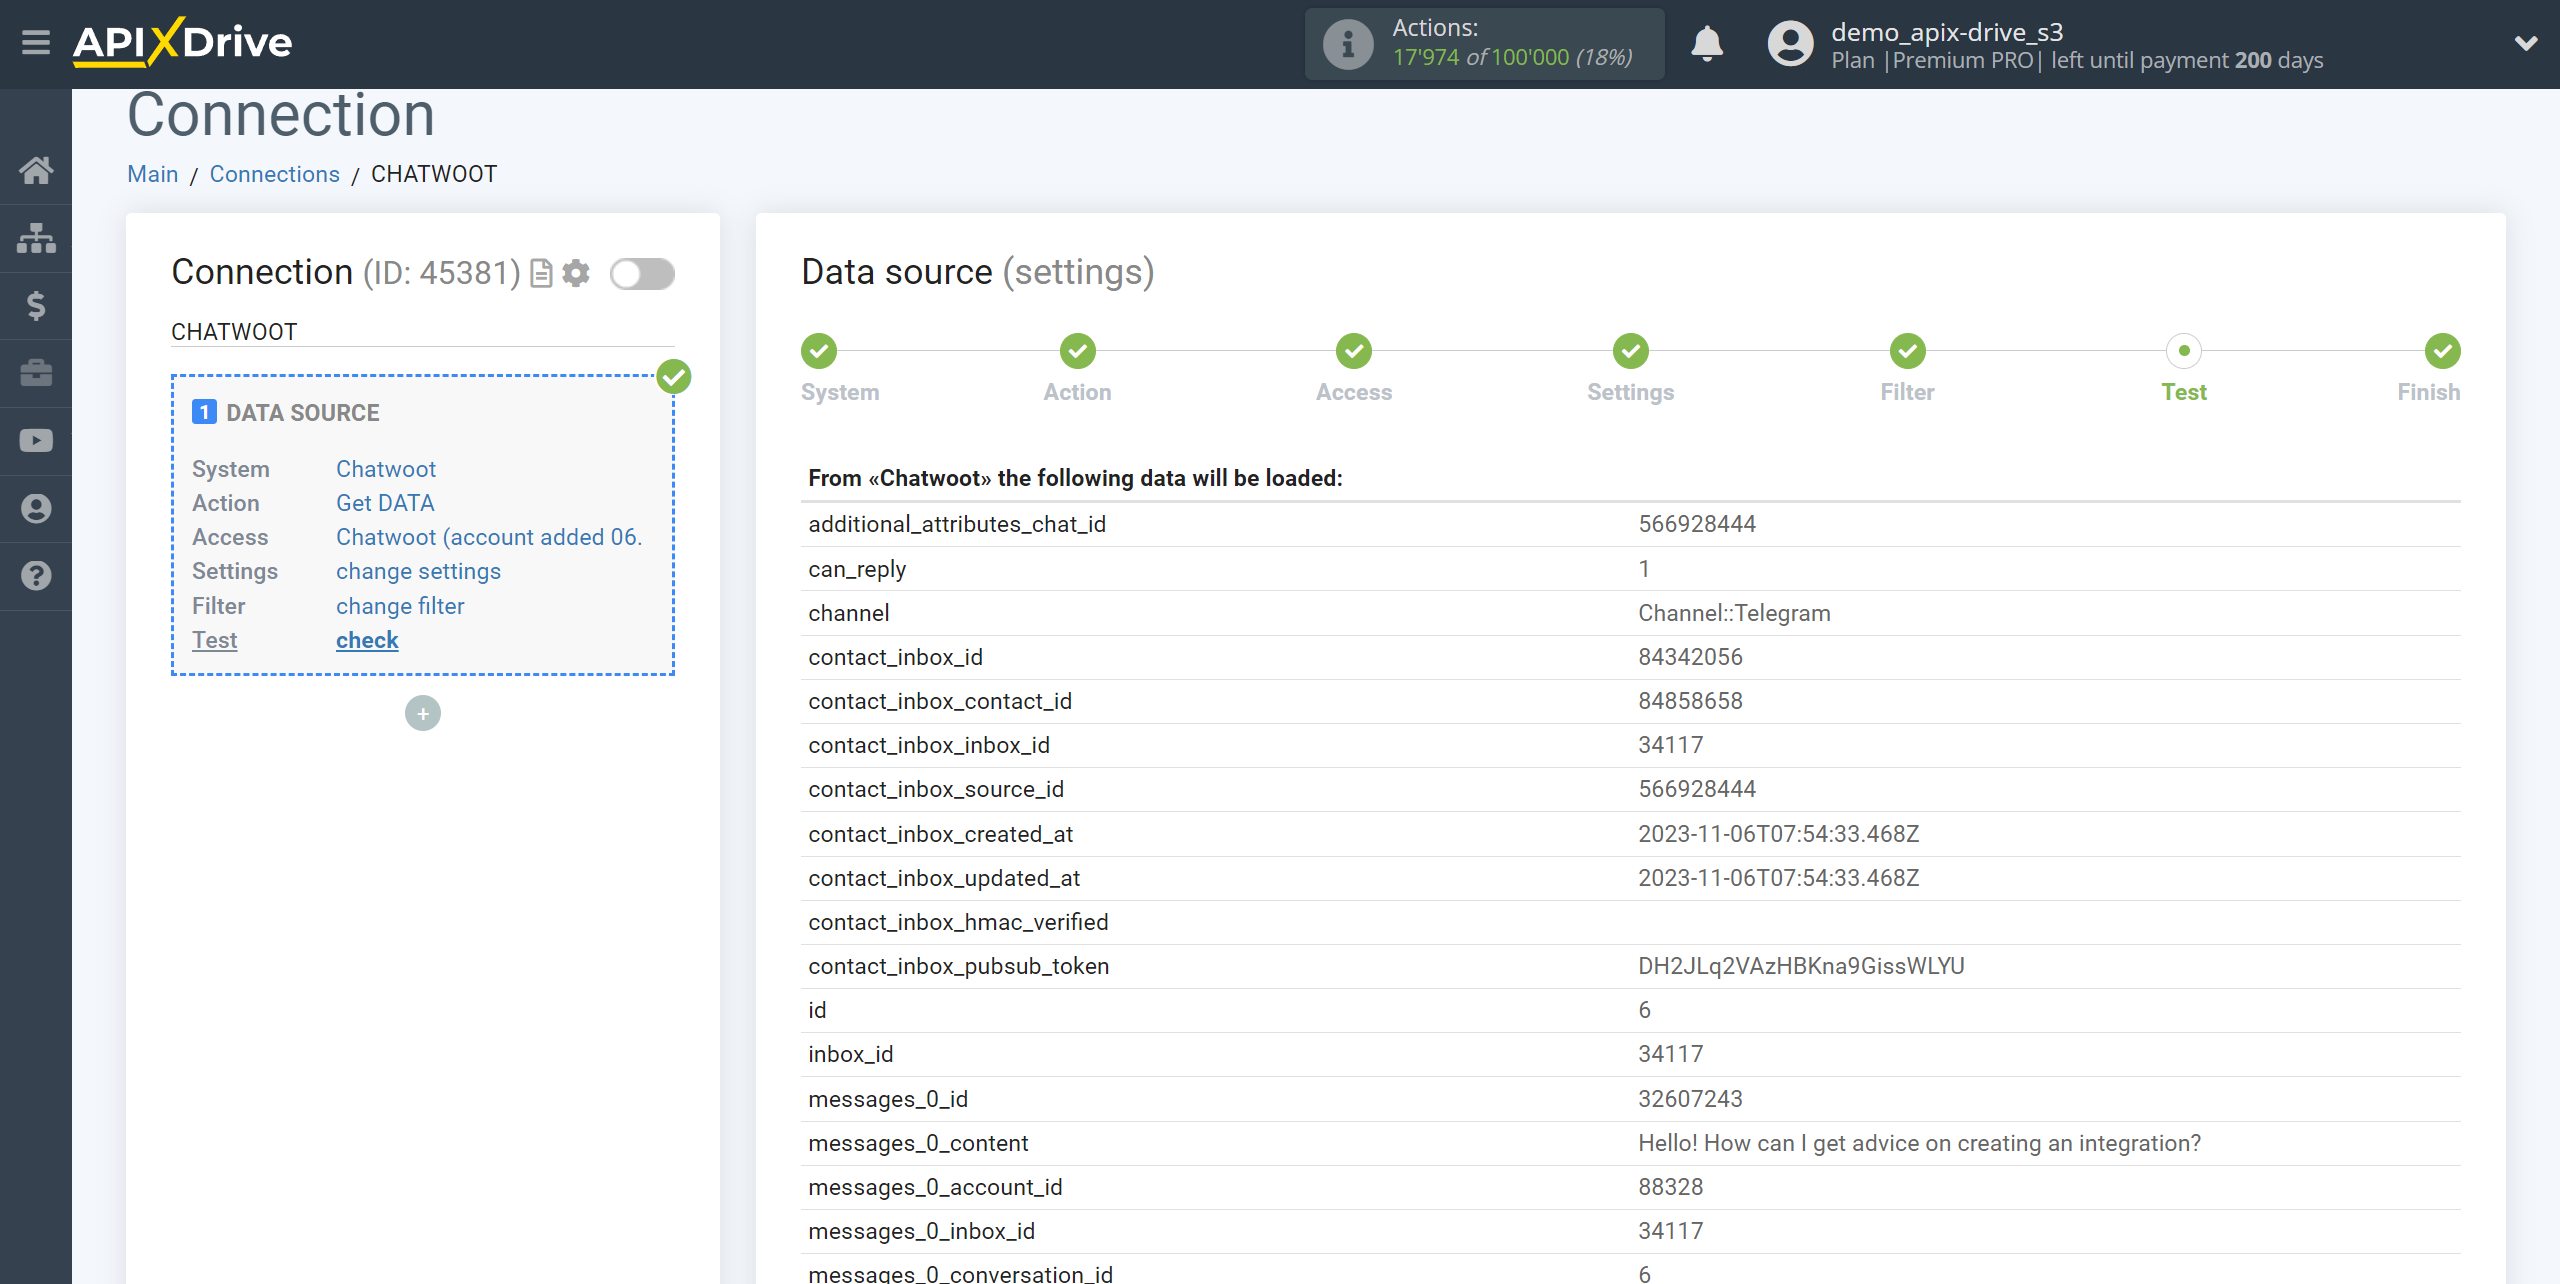2560x1284 pixels.
Task: Open the briefcase sidebar icon
Action: [36, 373]
